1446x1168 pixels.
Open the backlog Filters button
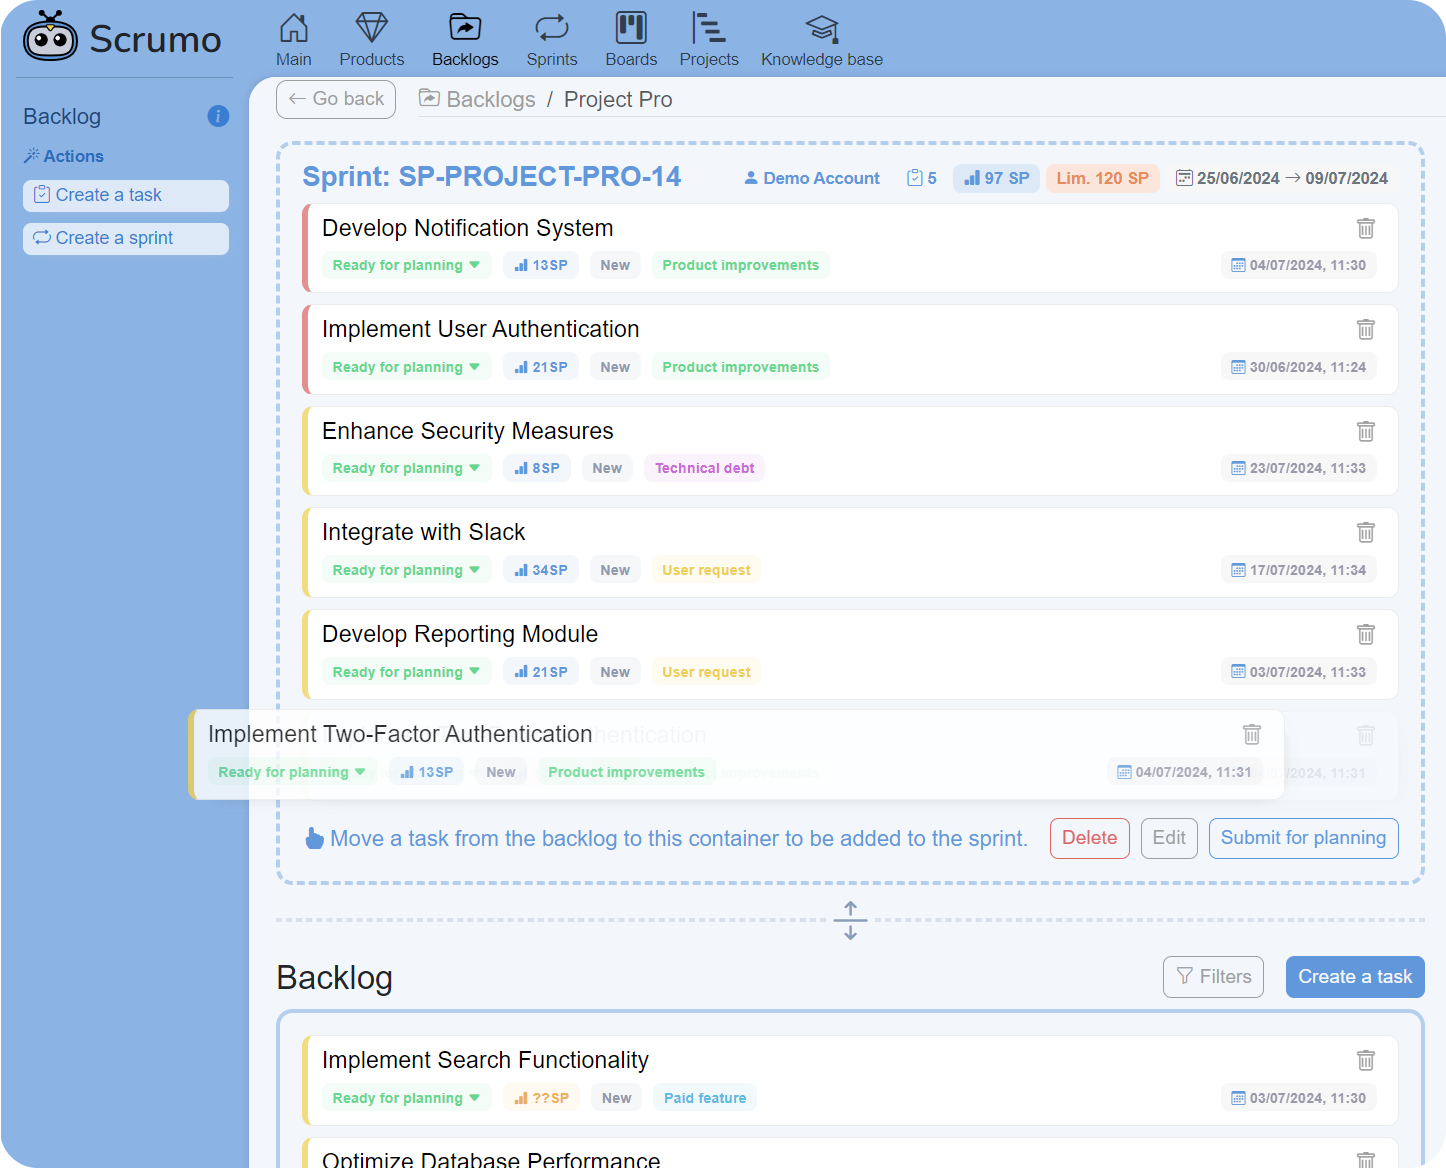[x=1213, y=977]
